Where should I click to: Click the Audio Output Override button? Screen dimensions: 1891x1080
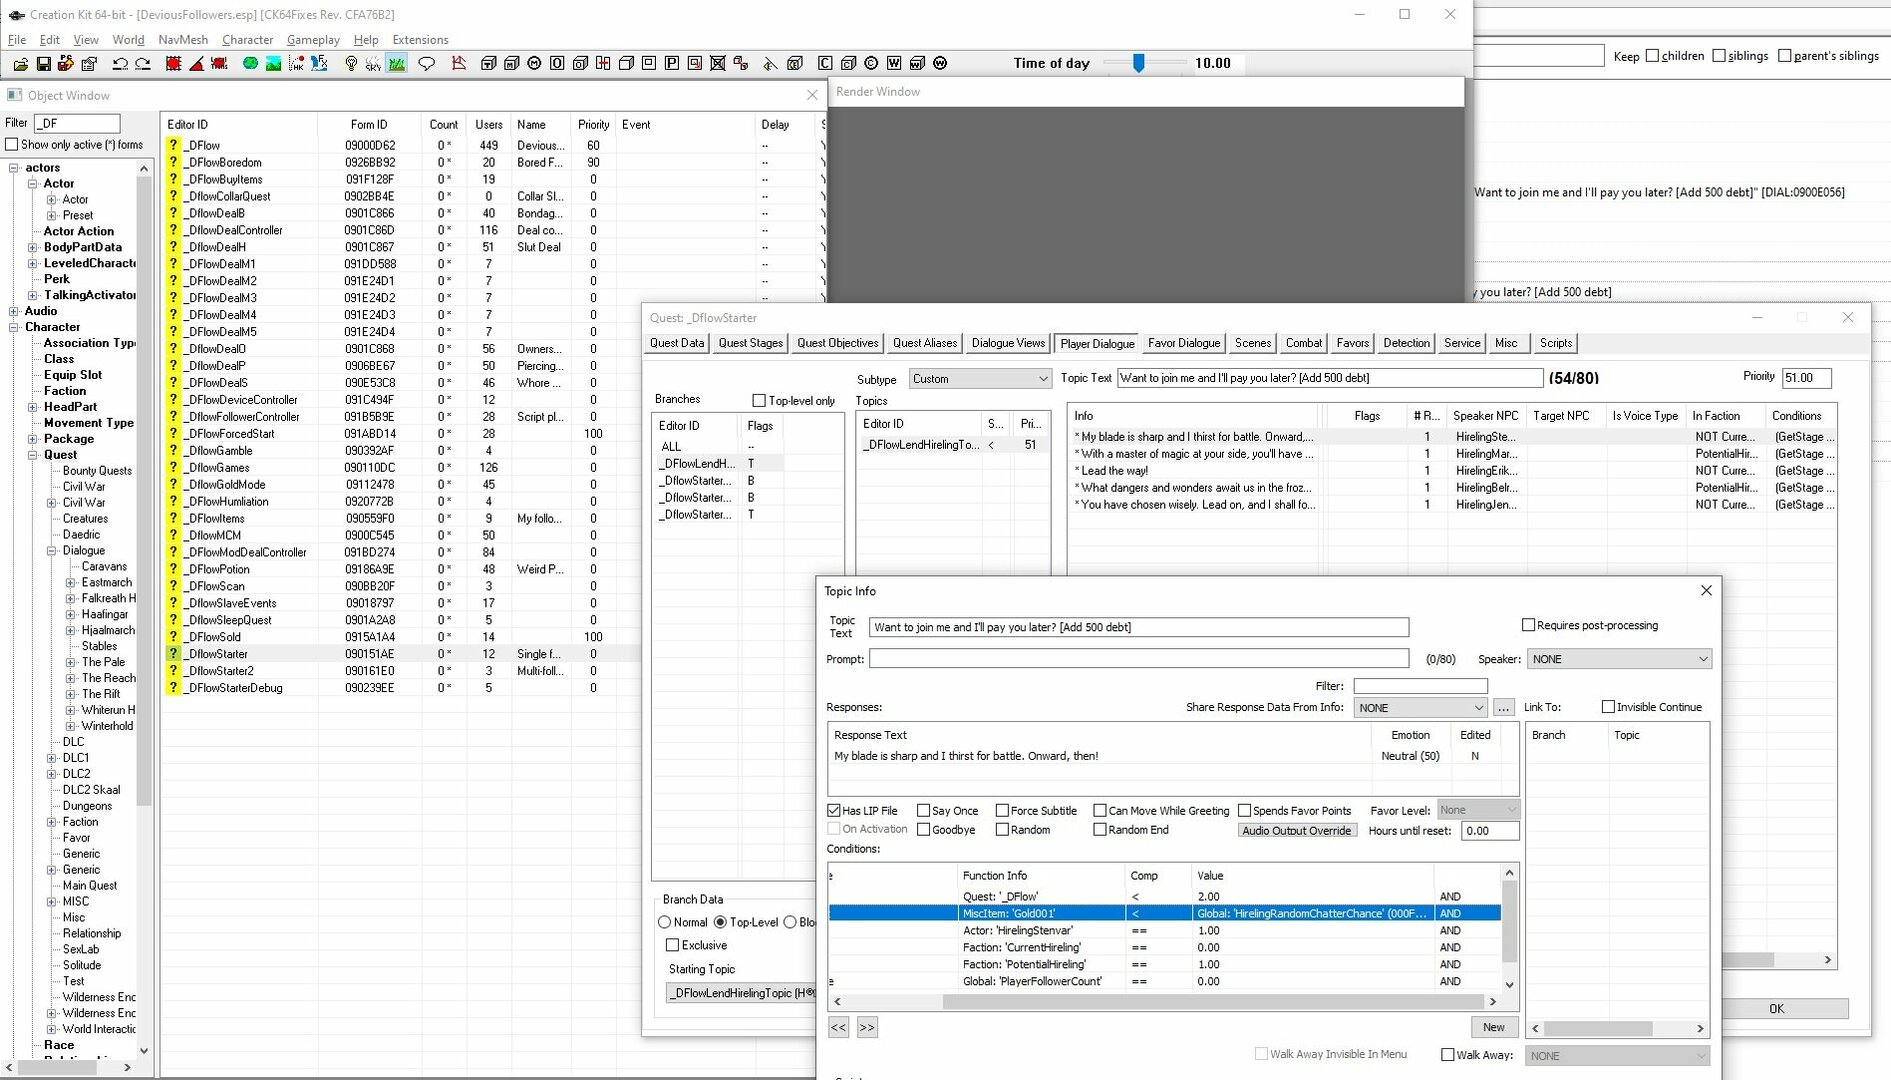1296,831
